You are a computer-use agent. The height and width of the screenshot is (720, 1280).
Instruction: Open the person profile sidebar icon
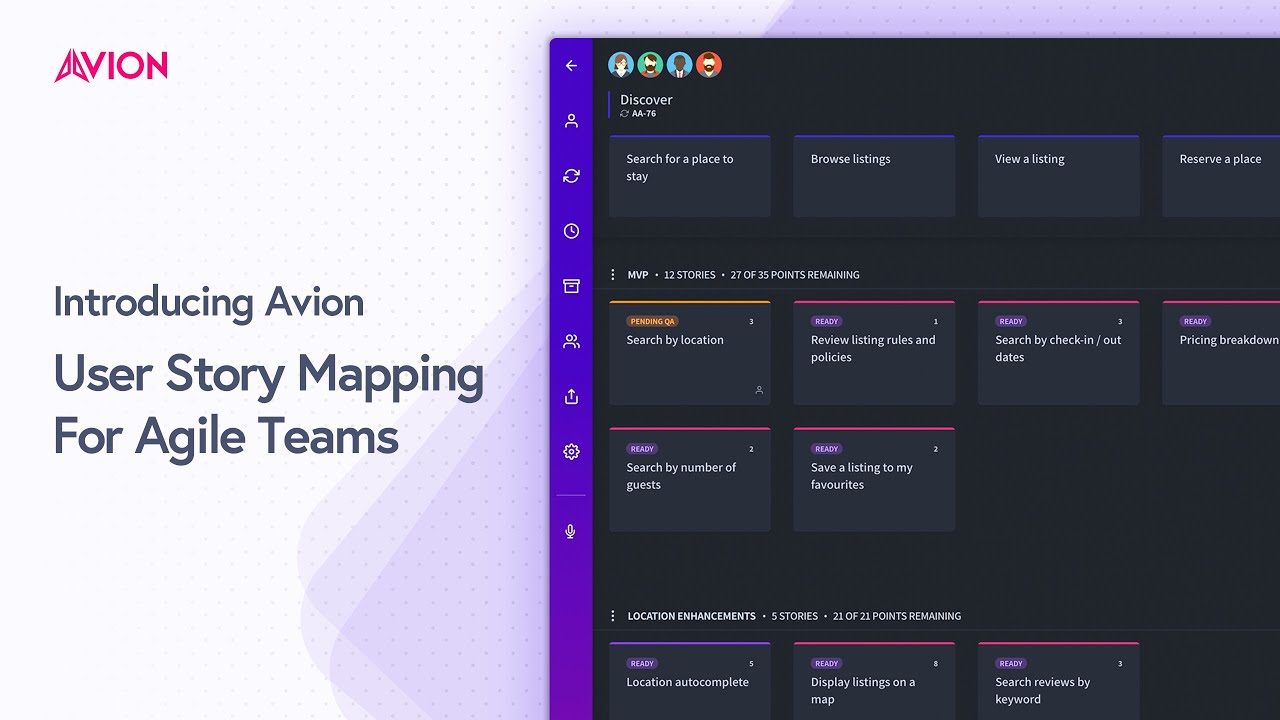[571, 121]
